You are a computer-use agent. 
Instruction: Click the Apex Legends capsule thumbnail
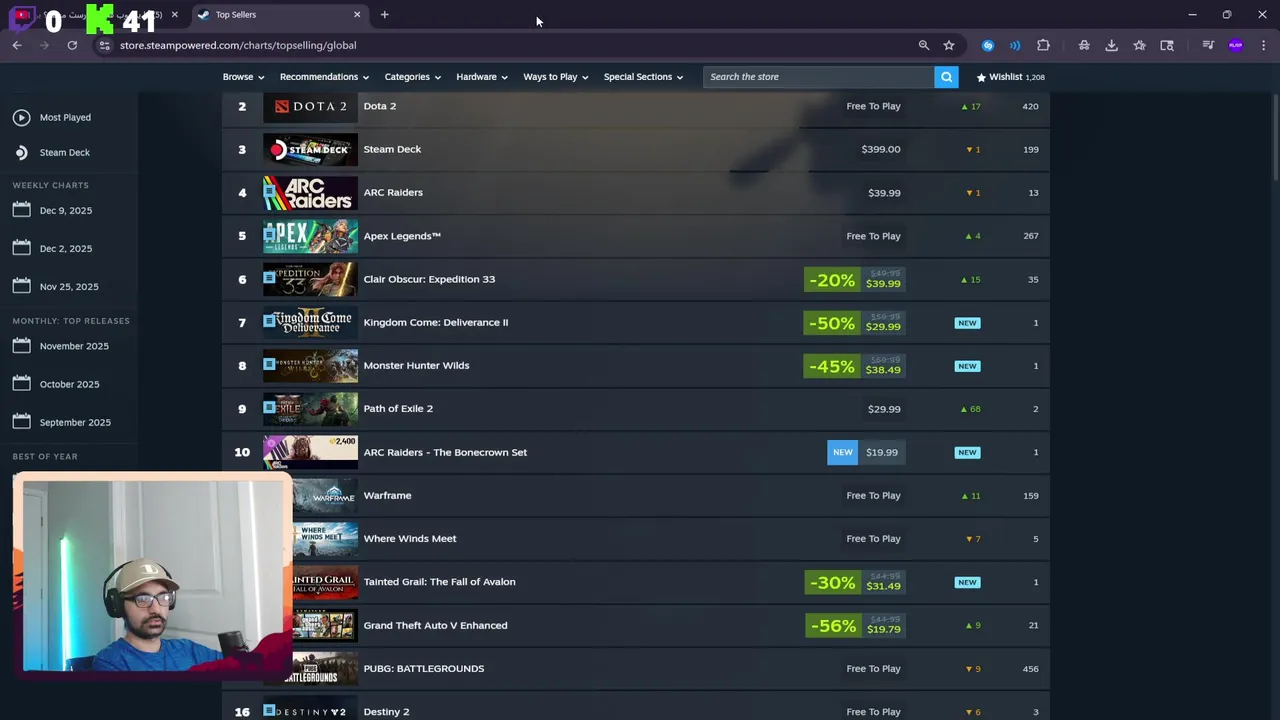click(310, 236)
